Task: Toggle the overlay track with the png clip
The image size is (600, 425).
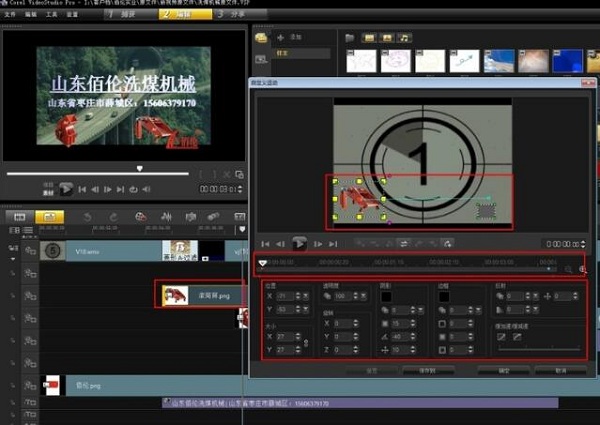Action: click(x=31, y=295)
